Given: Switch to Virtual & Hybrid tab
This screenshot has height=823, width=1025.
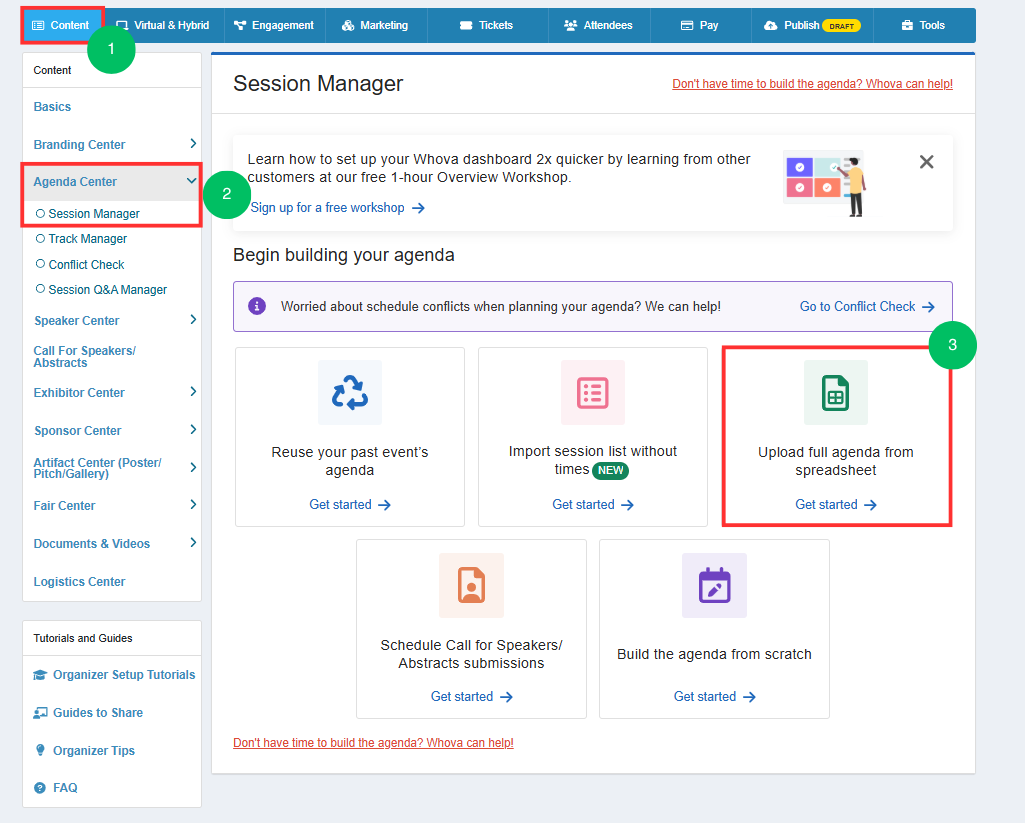Looking at the screenshot, I should (x=163, y=25).
